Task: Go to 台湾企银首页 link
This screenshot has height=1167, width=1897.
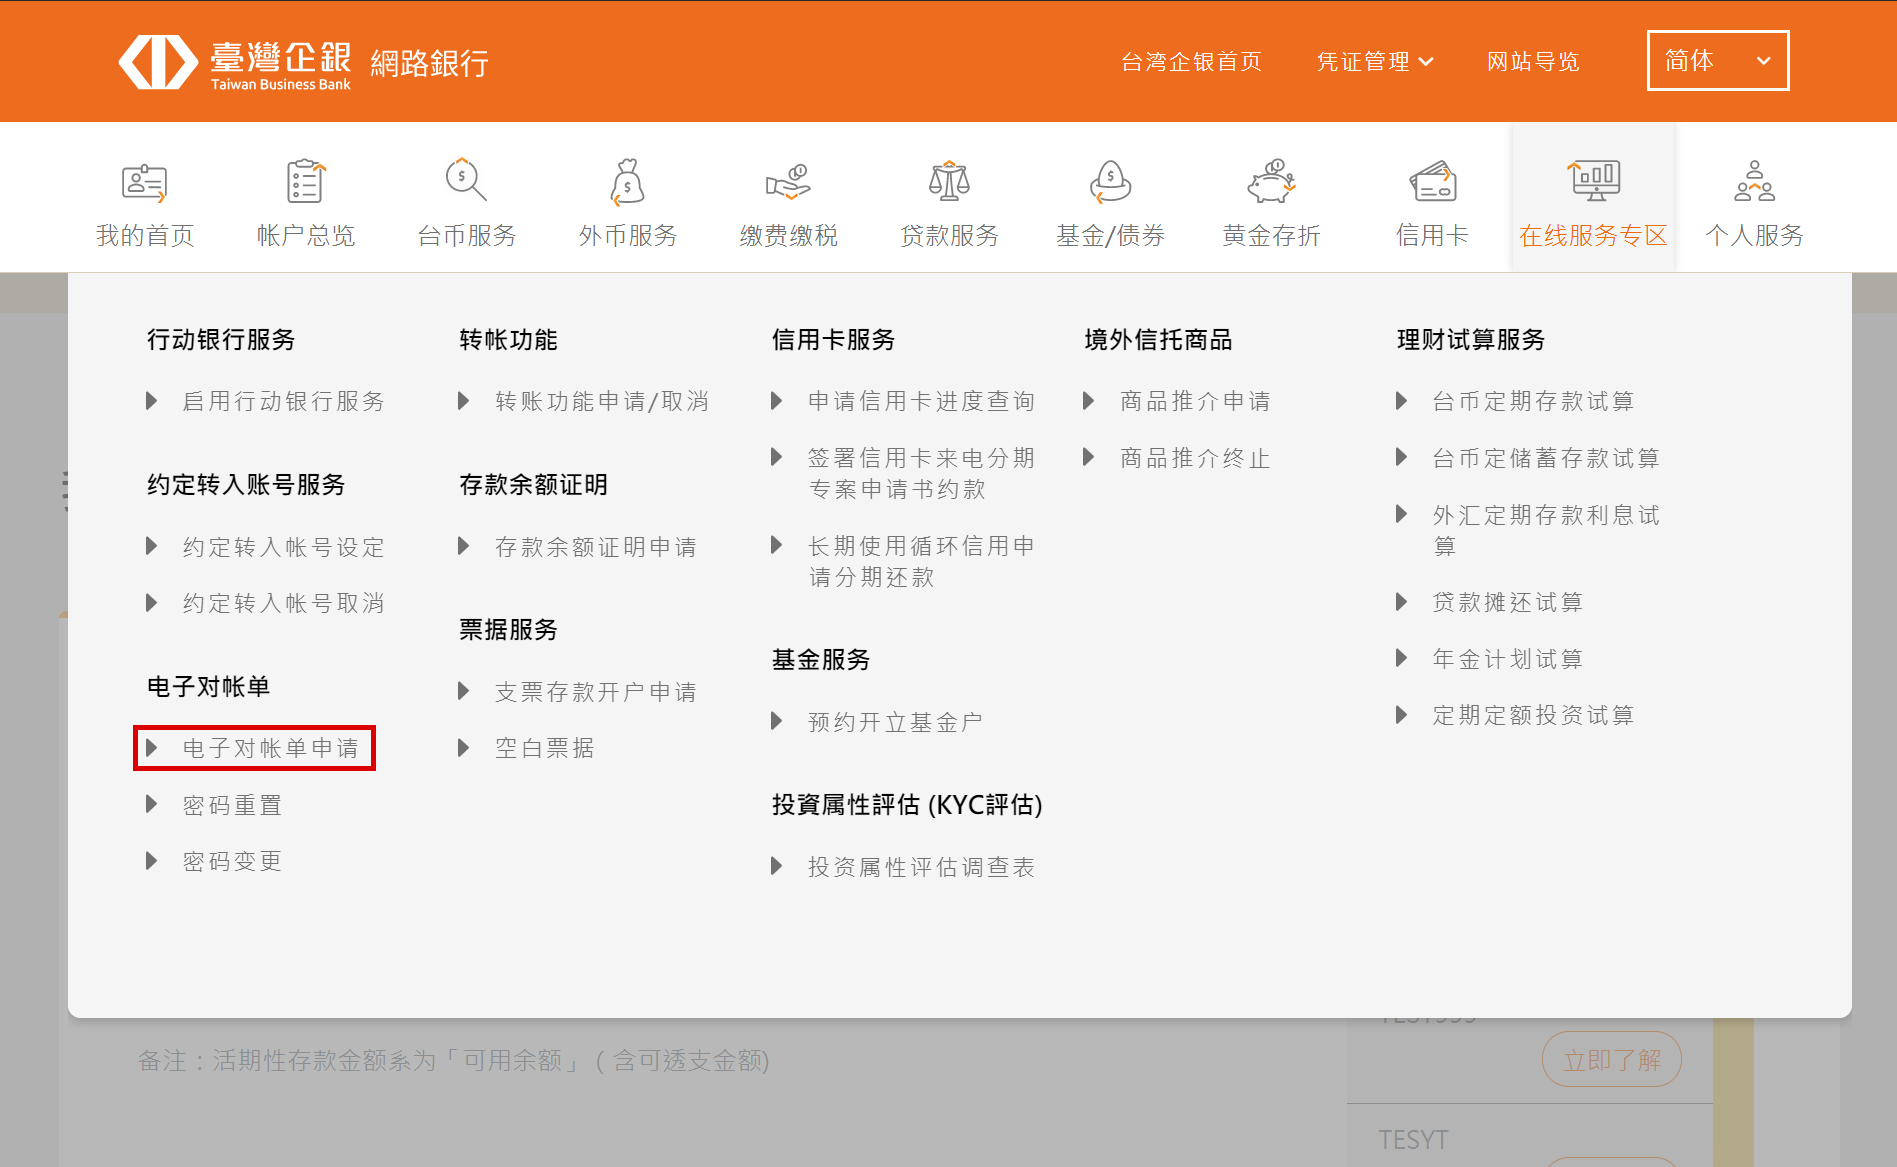Action: point(1191,62)
